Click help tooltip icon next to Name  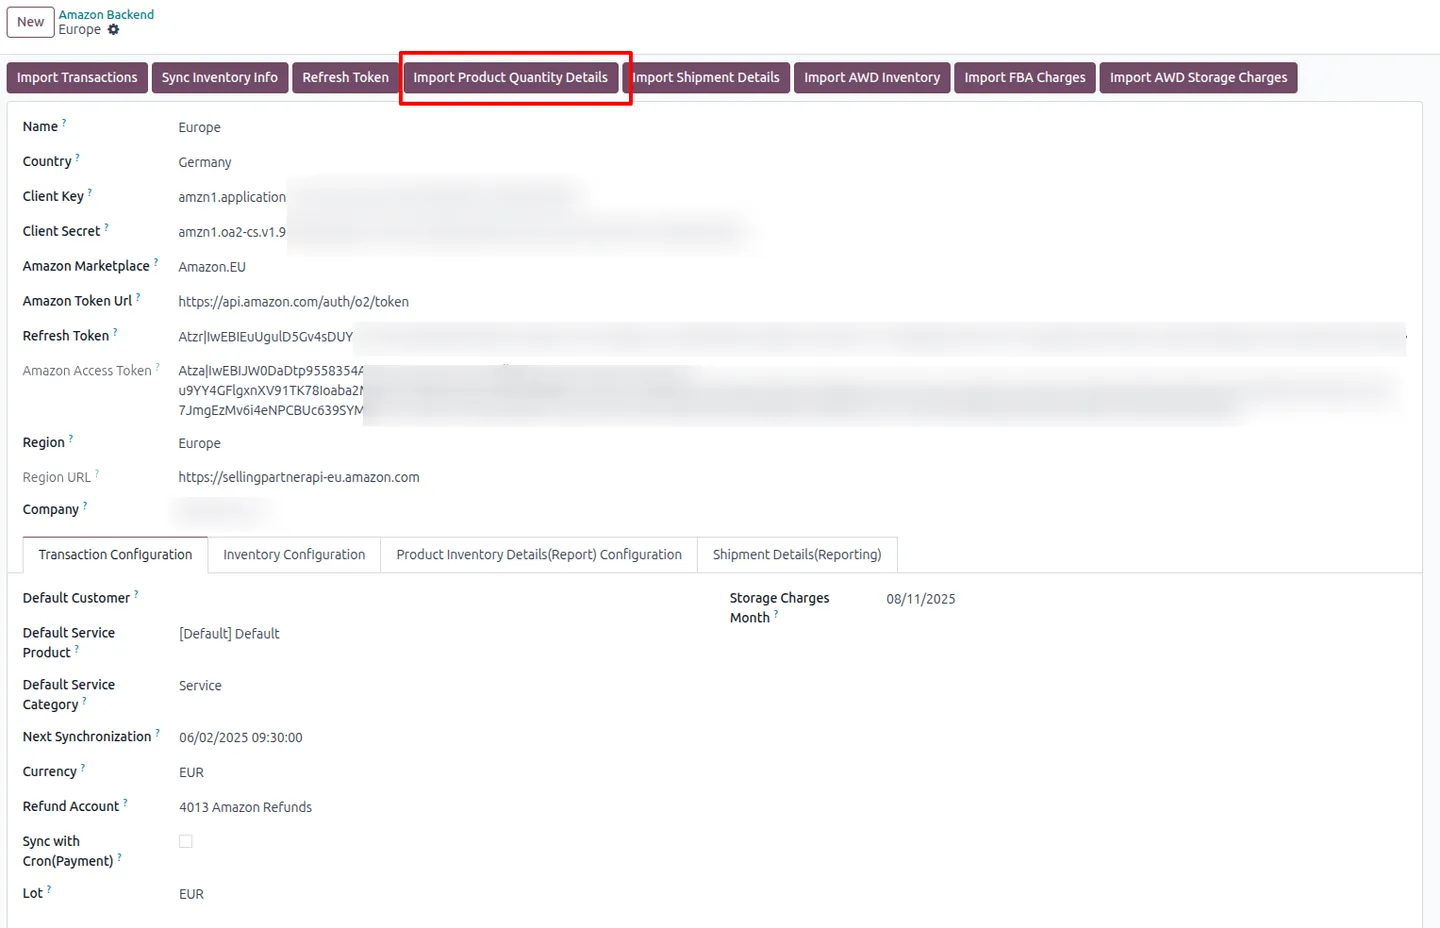click(65, 123)
